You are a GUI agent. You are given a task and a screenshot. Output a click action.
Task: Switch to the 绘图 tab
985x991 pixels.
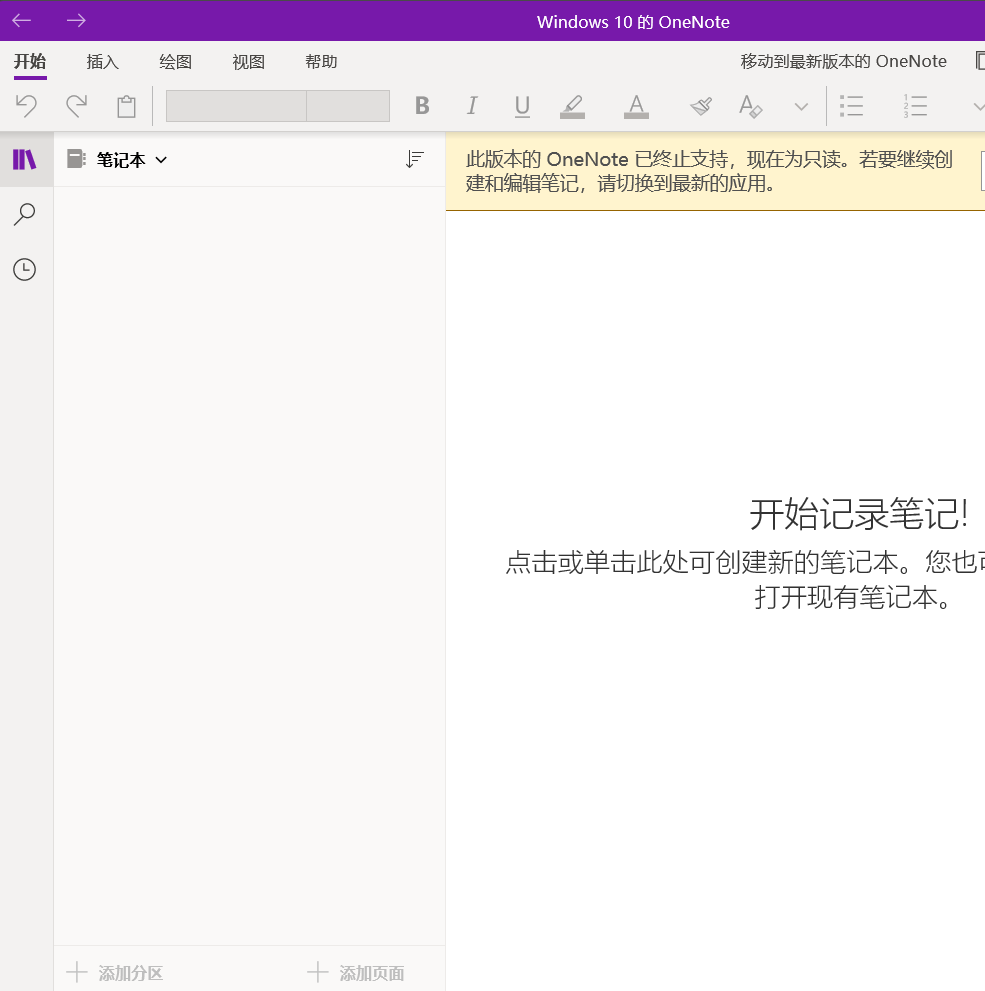tap(175, 61)
